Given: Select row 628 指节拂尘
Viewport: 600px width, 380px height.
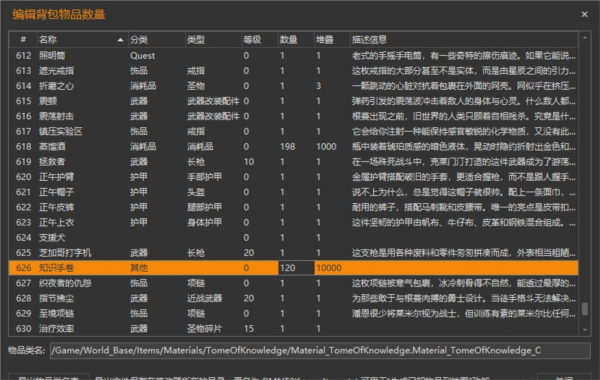Looking at the screenshot, I should [293, 298].
